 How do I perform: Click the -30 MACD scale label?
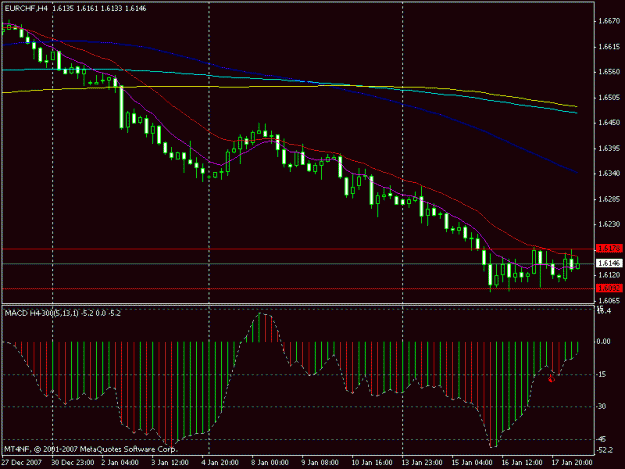[x=601, y=406]
